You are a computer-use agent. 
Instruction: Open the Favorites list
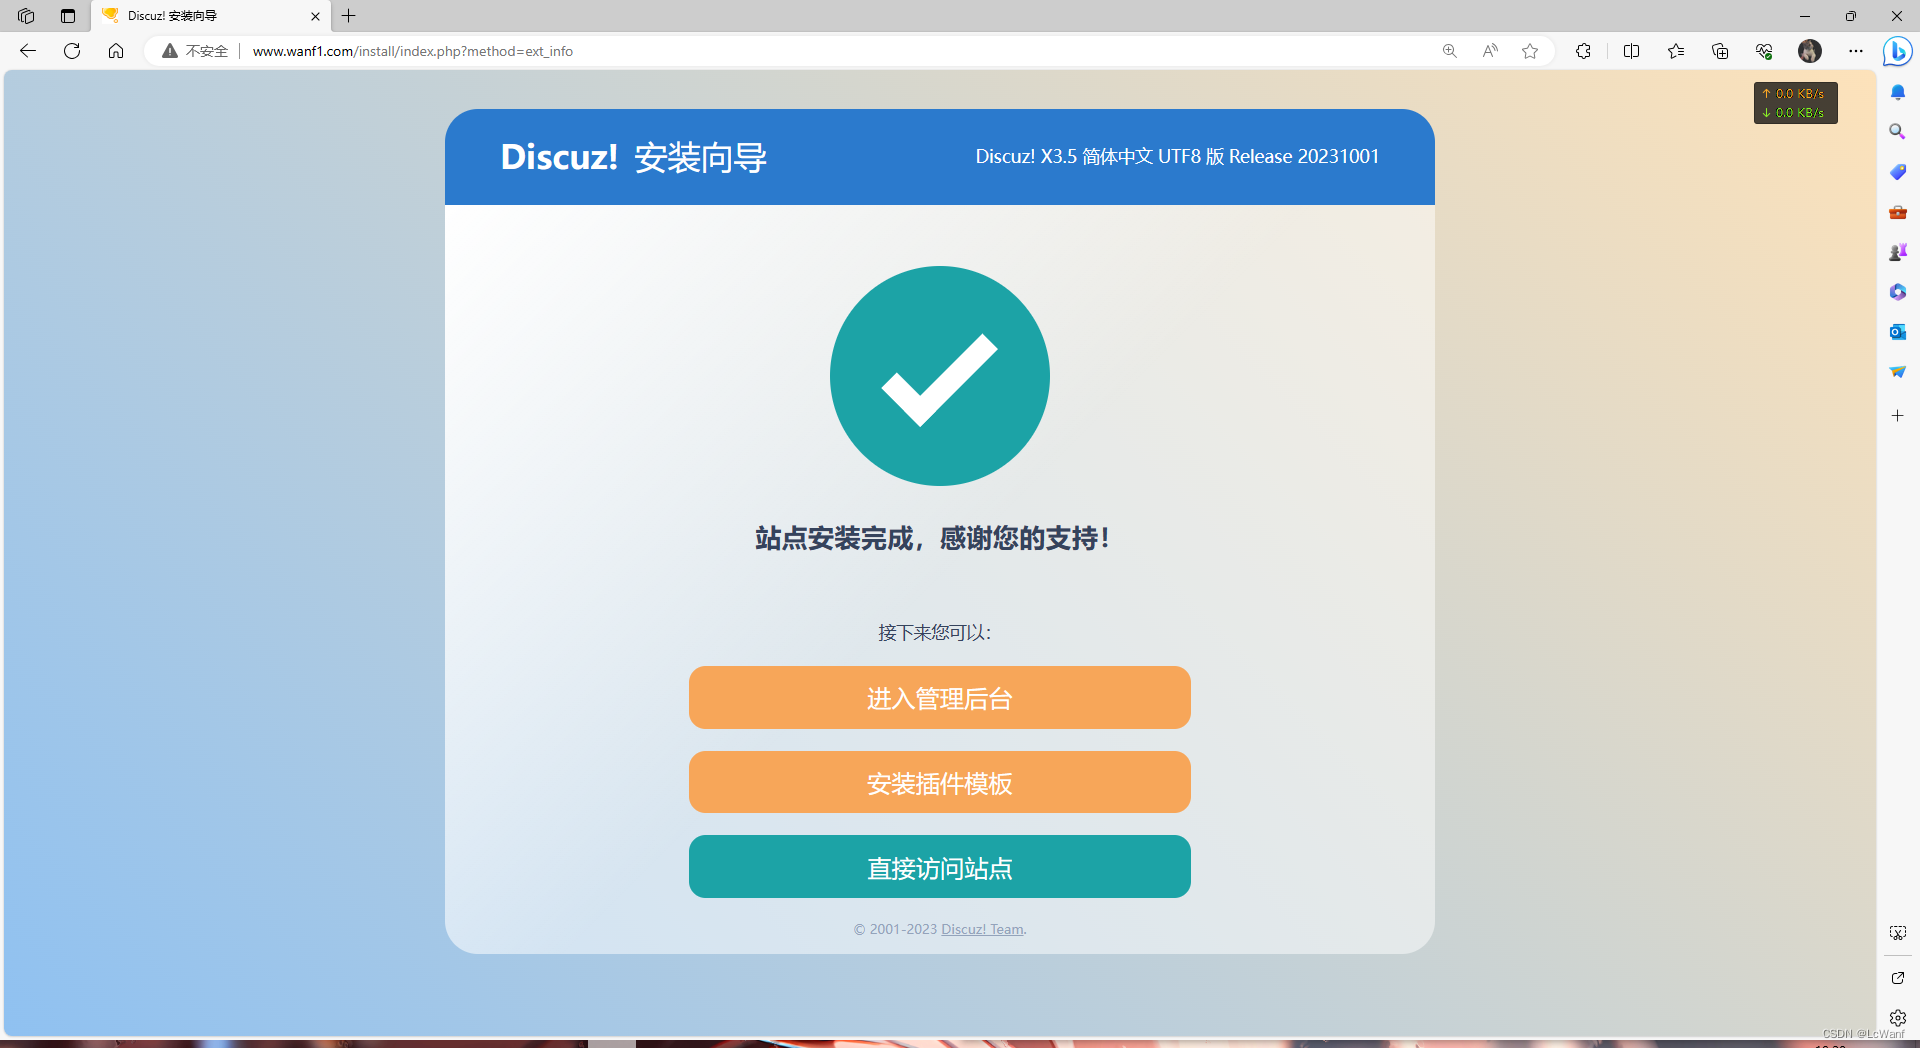(1676, 51)
